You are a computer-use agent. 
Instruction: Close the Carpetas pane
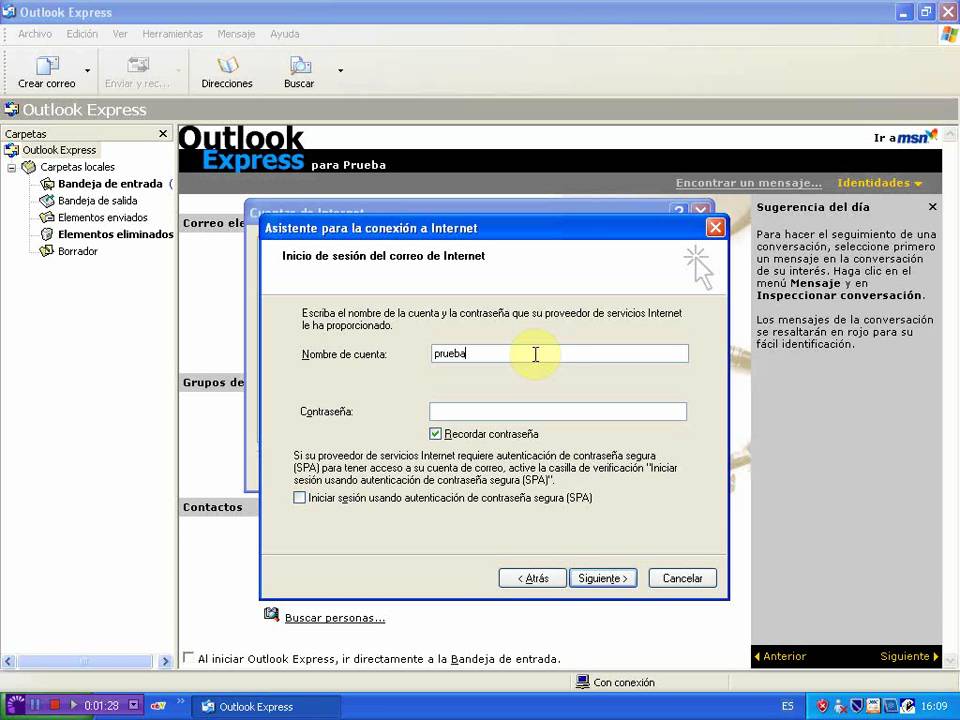click(x=163, y=133)
